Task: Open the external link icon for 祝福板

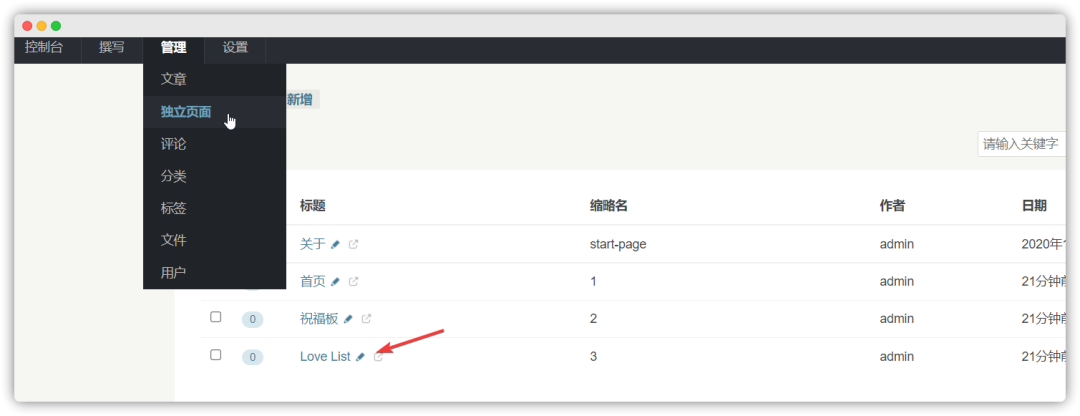Action: pos(366,319)
